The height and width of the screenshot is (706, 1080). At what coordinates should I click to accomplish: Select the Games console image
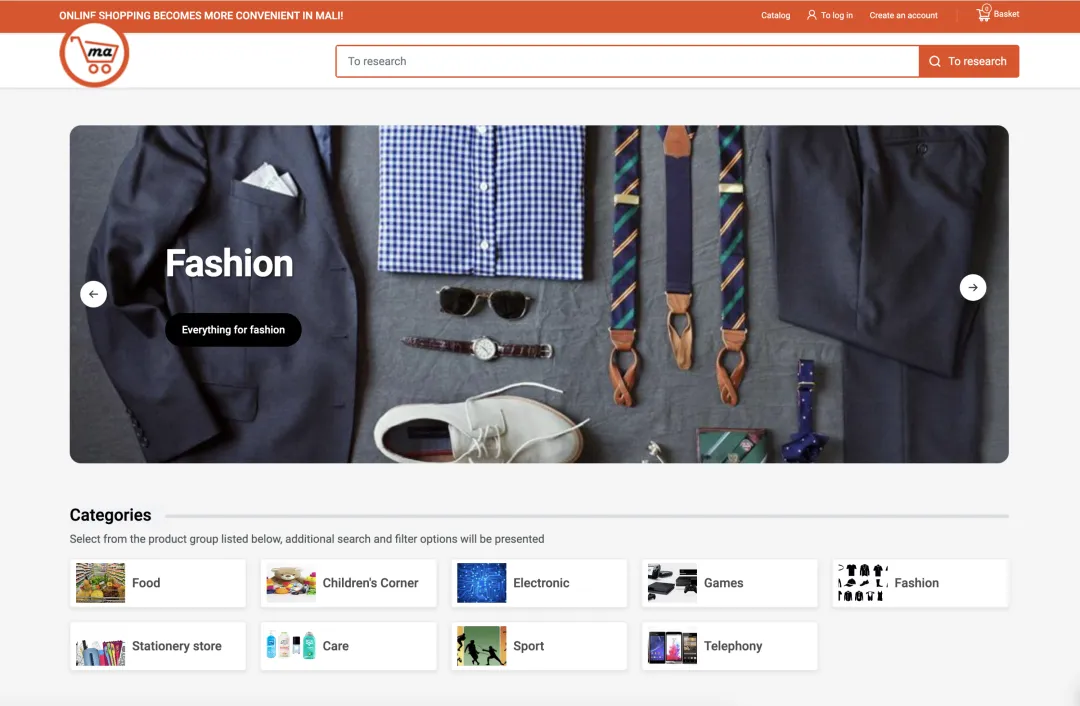point(672,583)
